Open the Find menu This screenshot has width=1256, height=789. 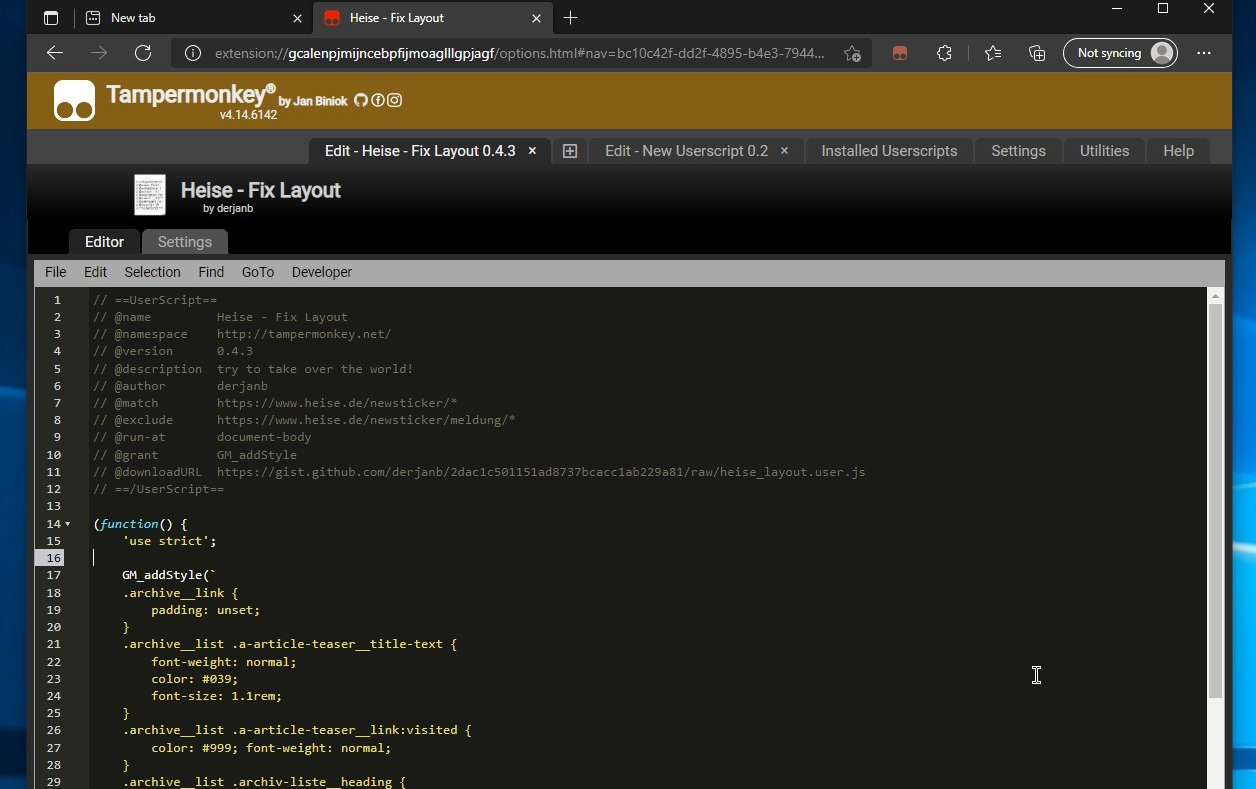(211, 272)
